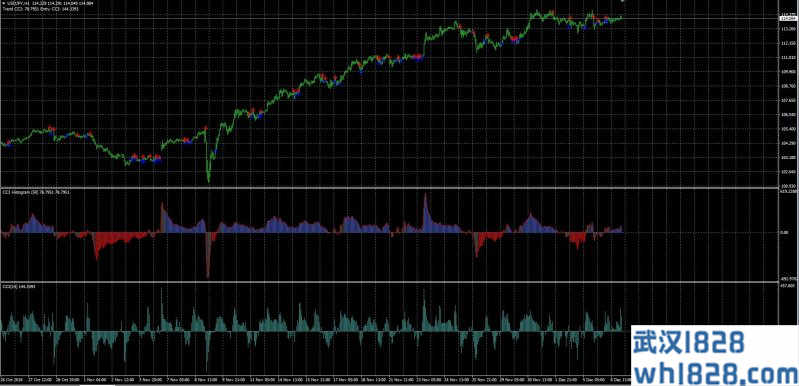Viewport: 799px width, 386px height.
Task: Click the chart shift marker at top
Action: (622, 2)
